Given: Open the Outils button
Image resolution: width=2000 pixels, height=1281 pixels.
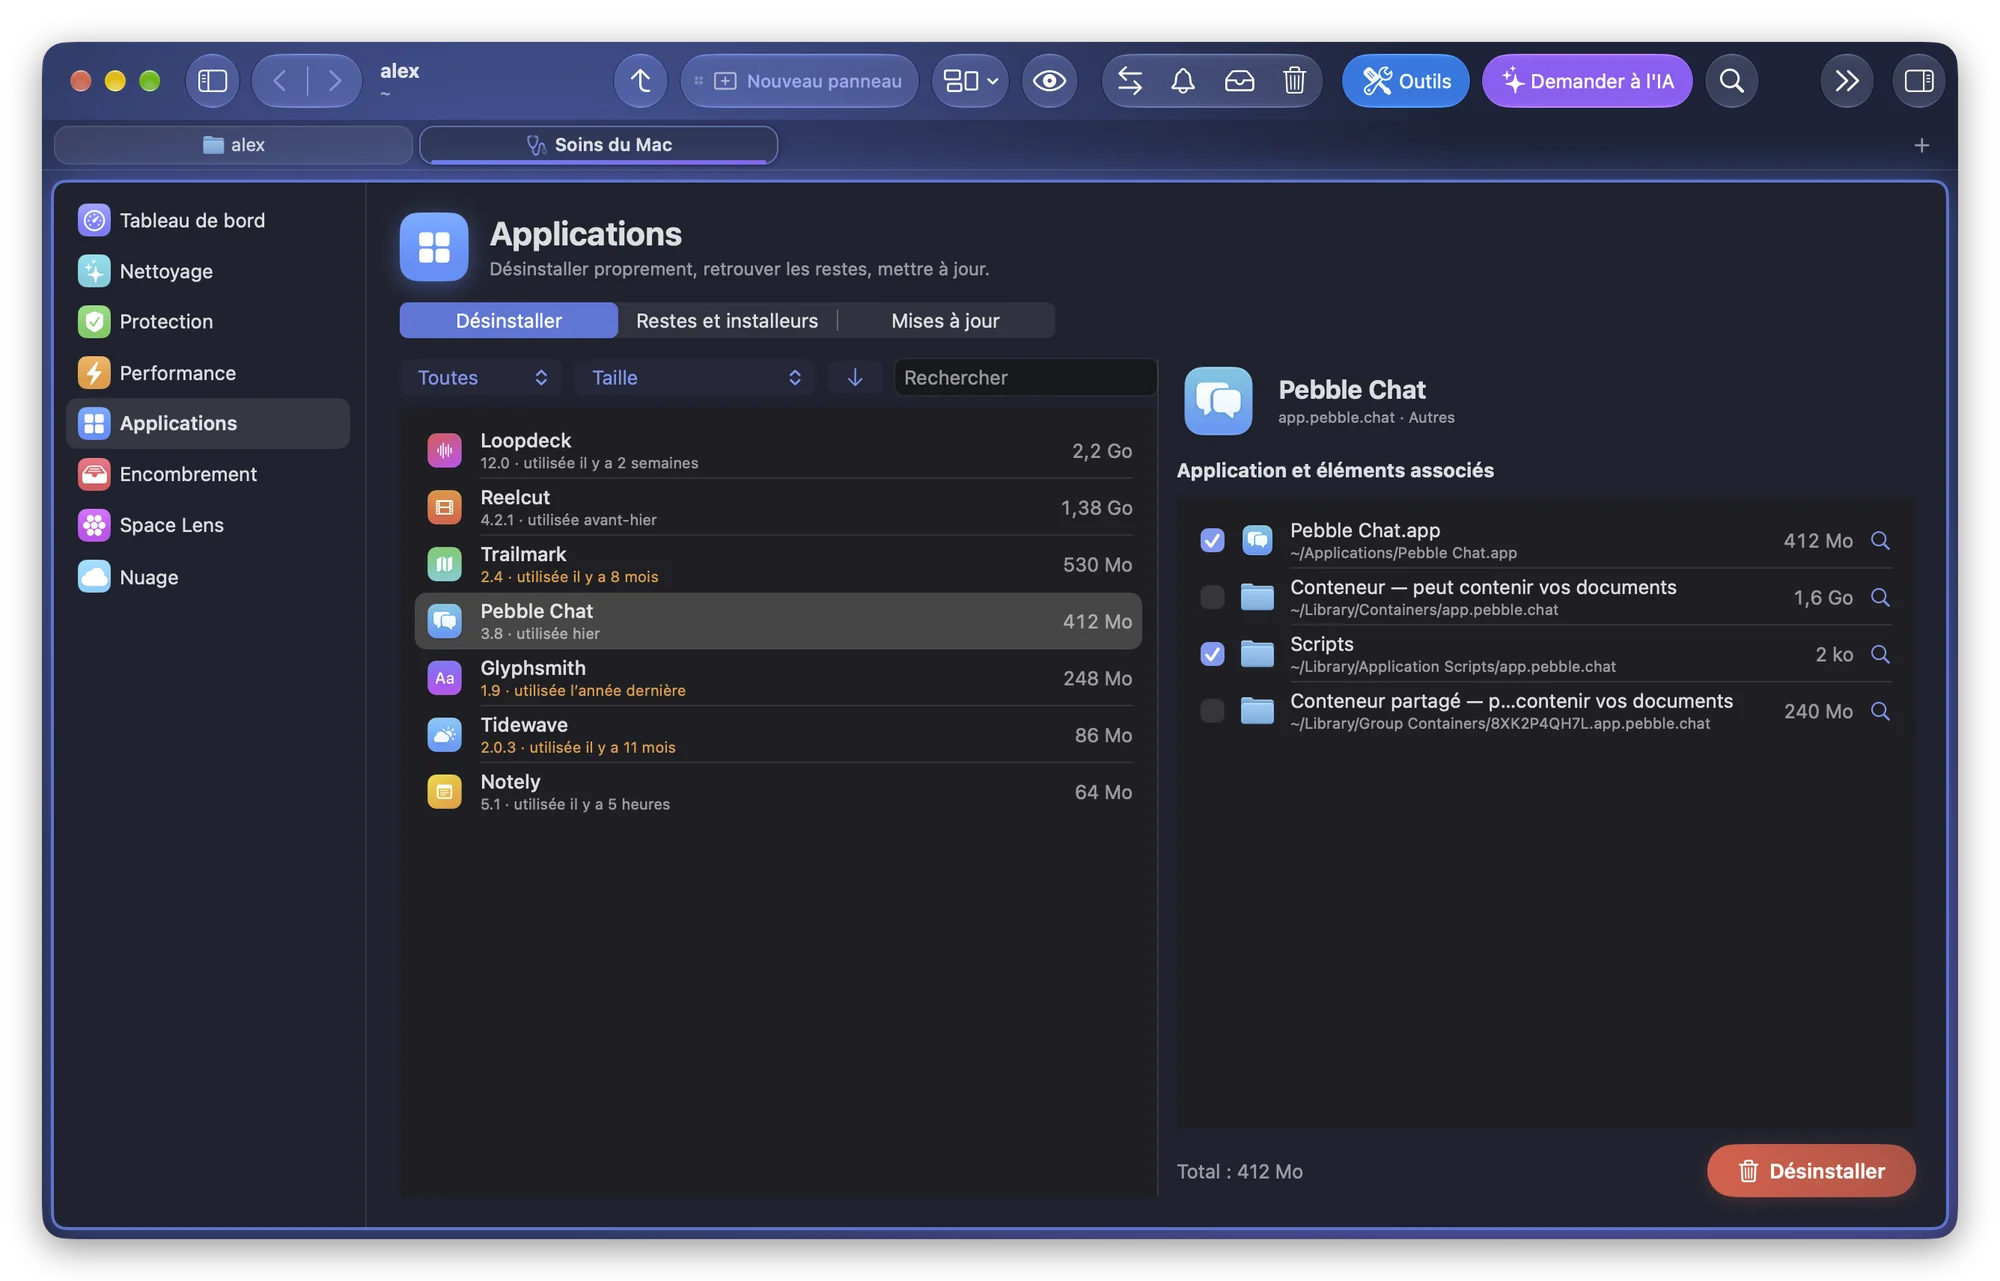Looking at the screenshot, I should (1405, 81).
